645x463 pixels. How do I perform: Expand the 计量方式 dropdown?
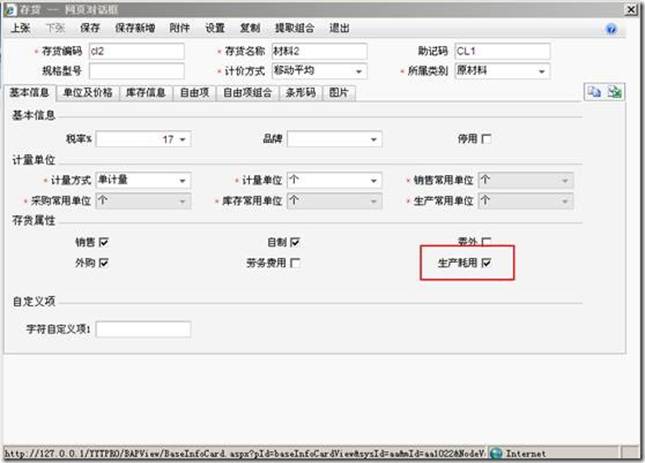184,181
